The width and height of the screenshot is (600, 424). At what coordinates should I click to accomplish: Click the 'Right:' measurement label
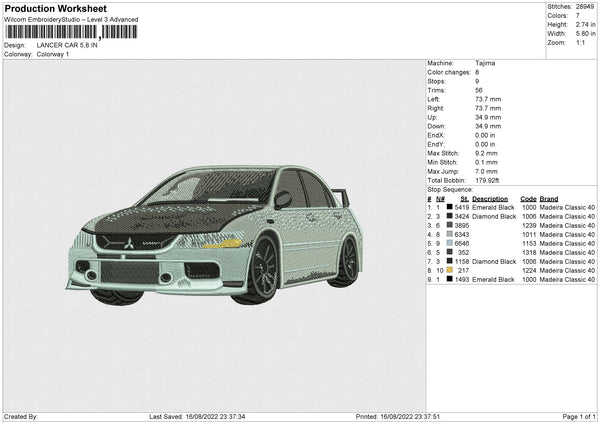pyautogui.click(x=435, y=108)
